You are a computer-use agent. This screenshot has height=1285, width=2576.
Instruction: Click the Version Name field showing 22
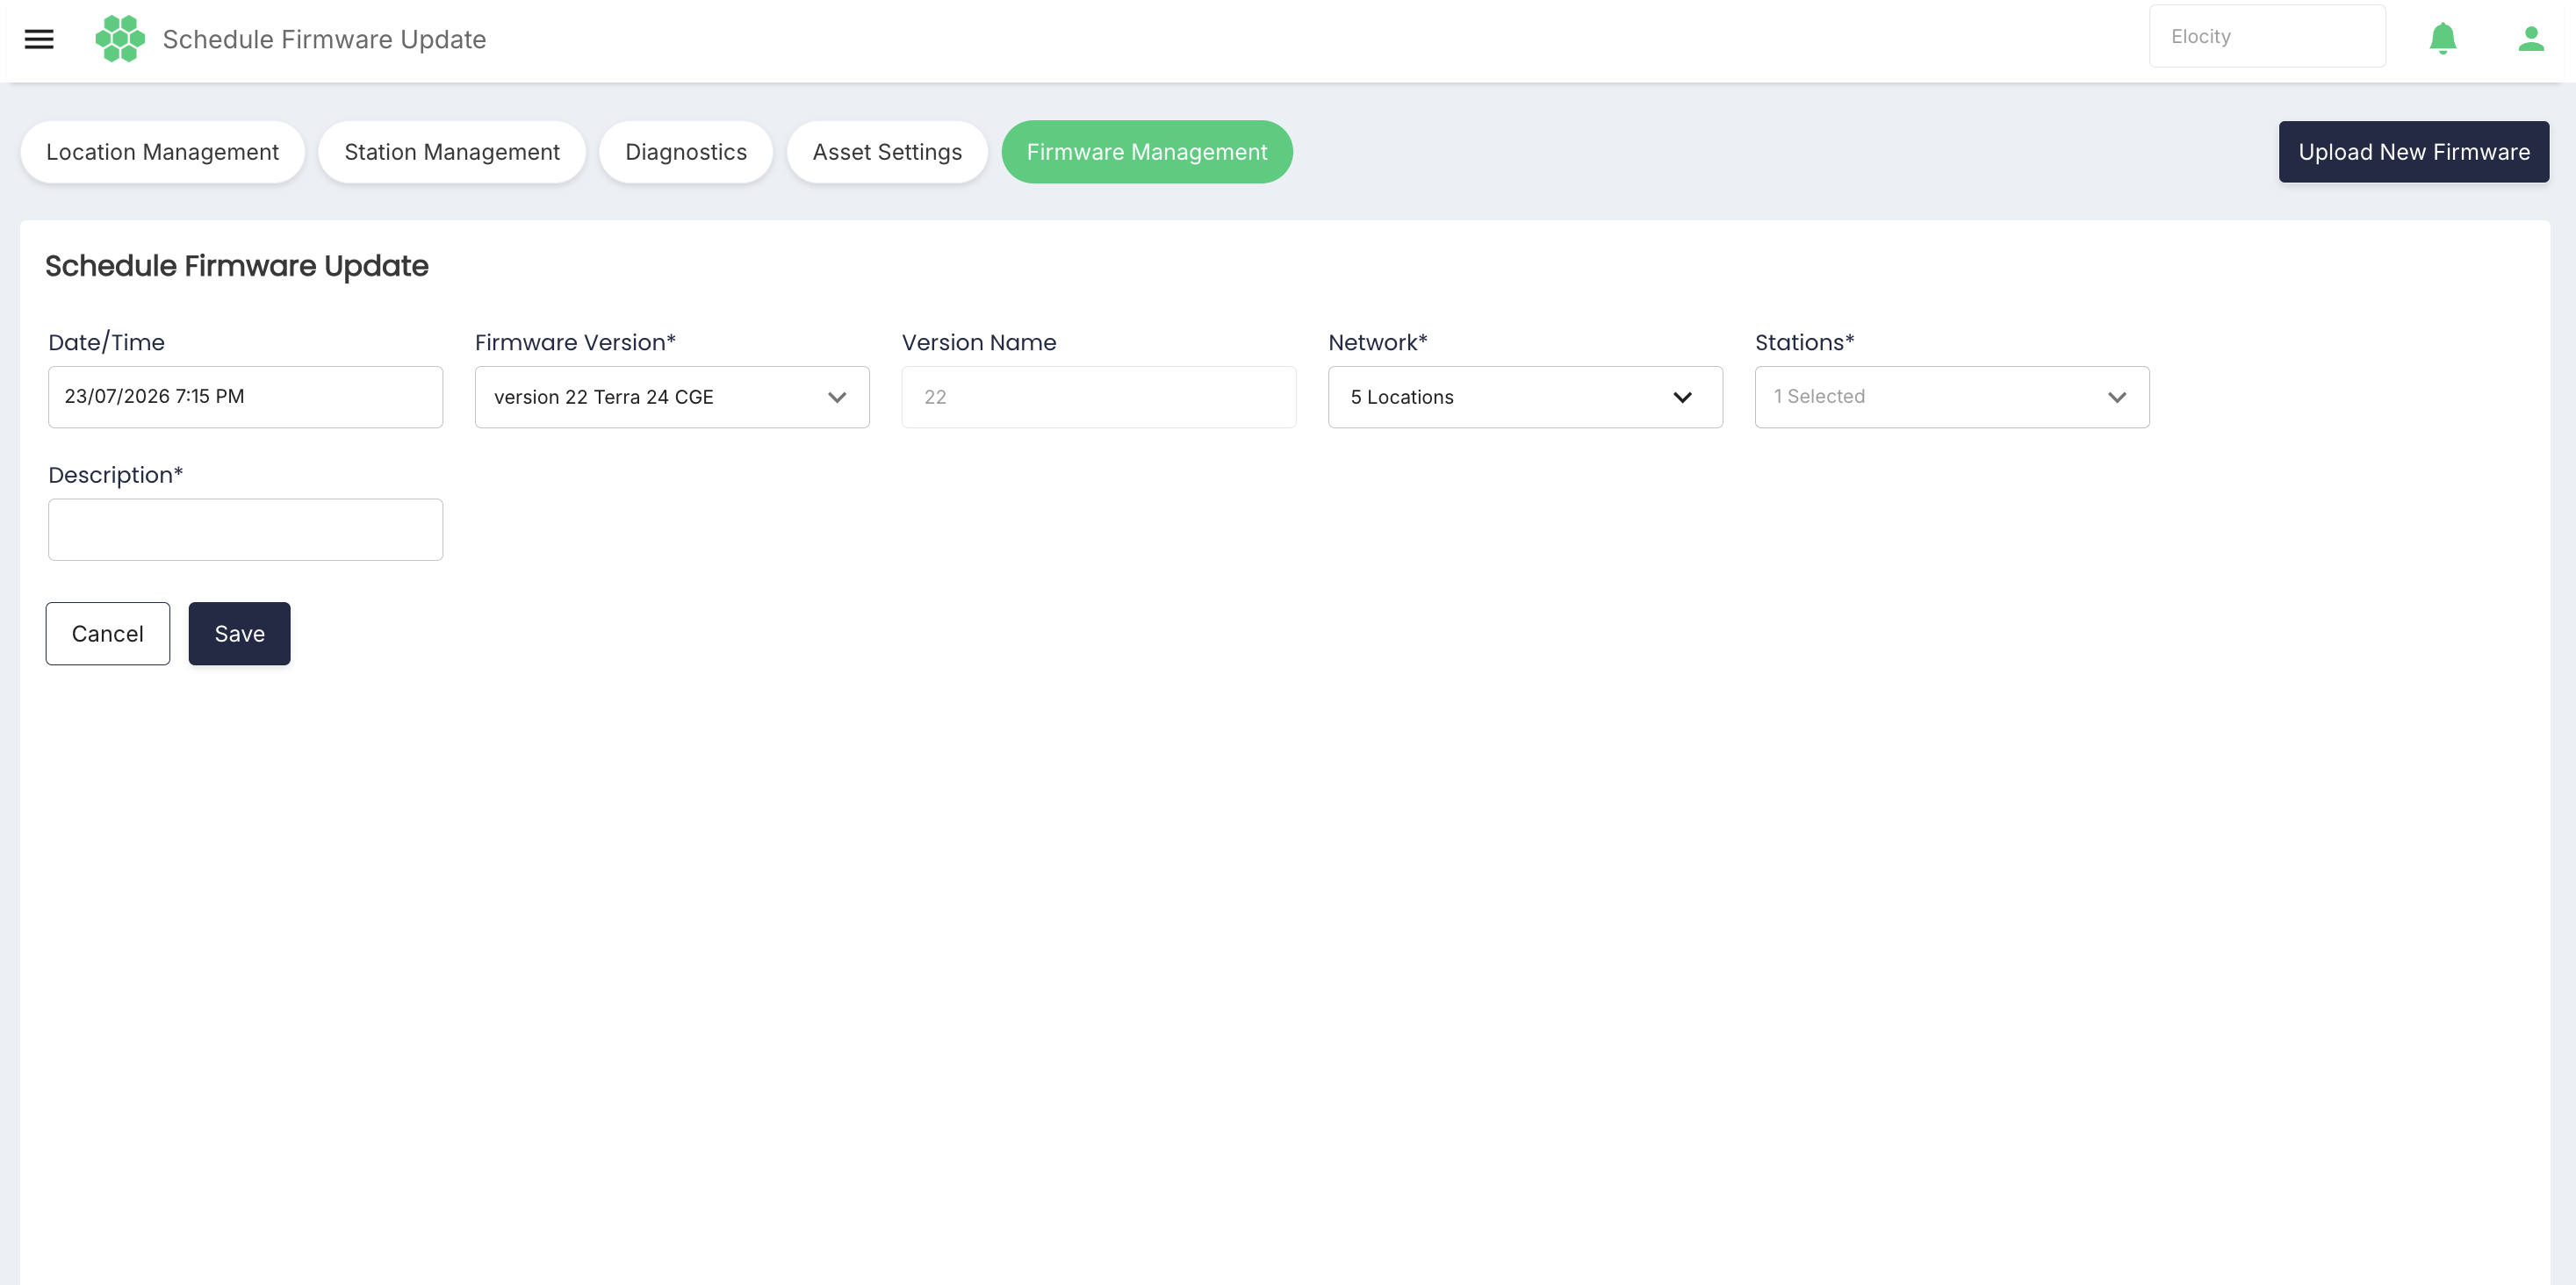coord(1098,397)
